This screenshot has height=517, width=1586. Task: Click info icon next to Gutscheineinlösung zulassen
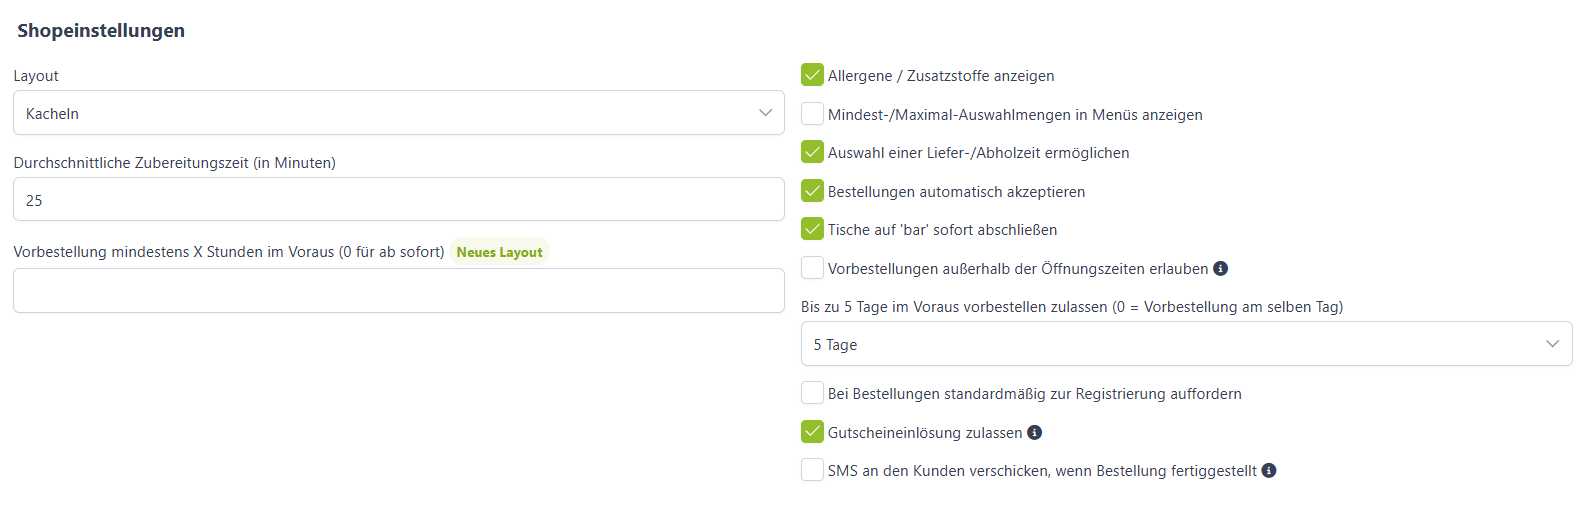1035,433
